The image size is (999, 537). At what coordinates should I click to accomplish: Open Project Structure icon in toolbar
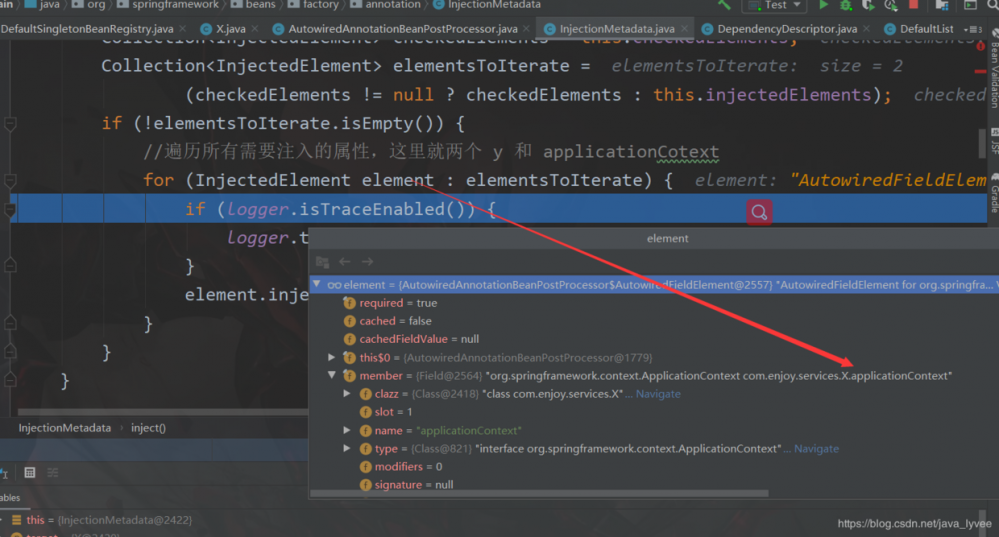pyautogui.click(x=942, y=5)
